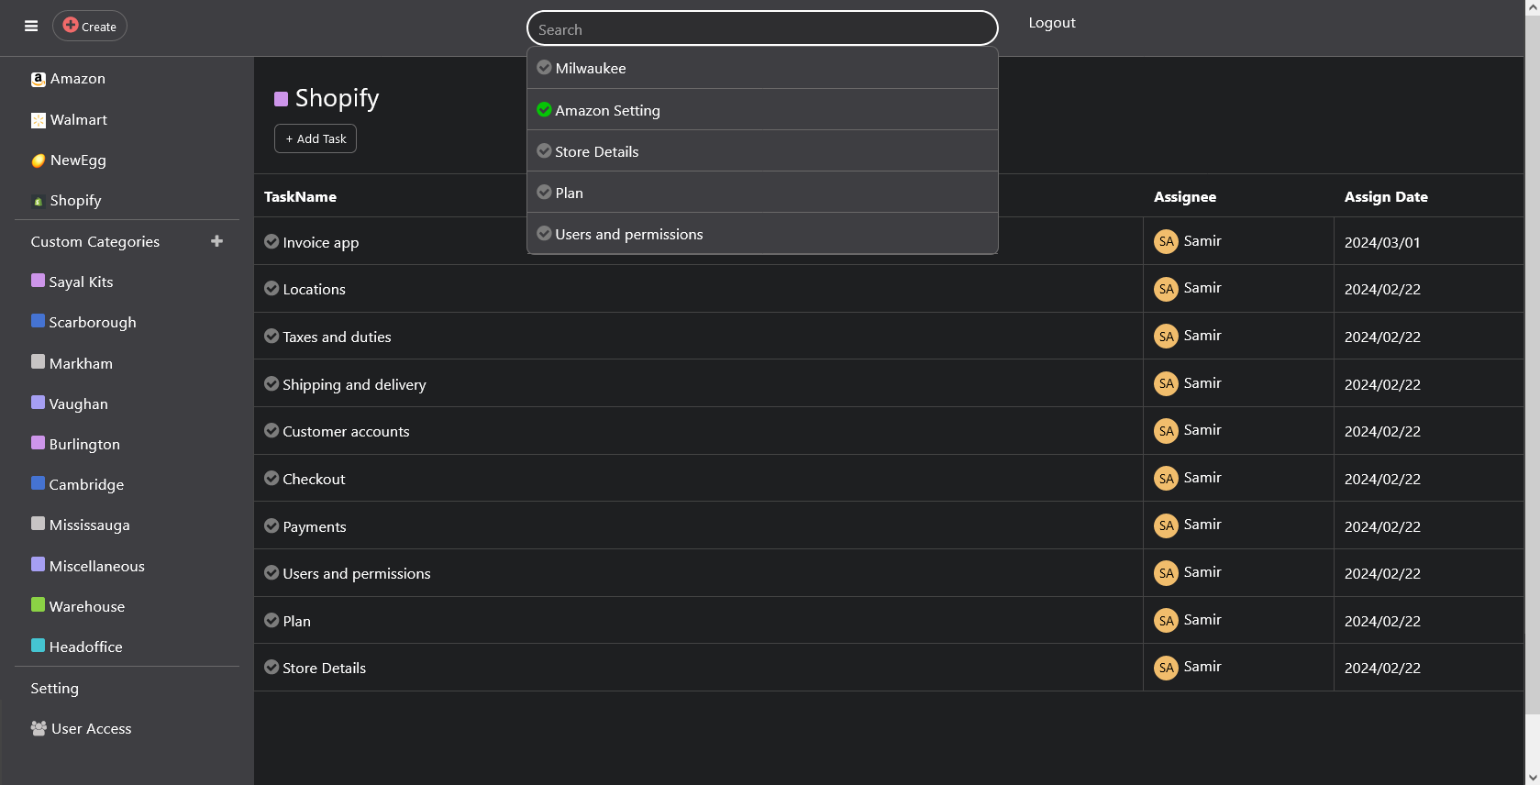
Task: Click the Shopify logo icon in sidebar
Action: (x=38, y=201)
